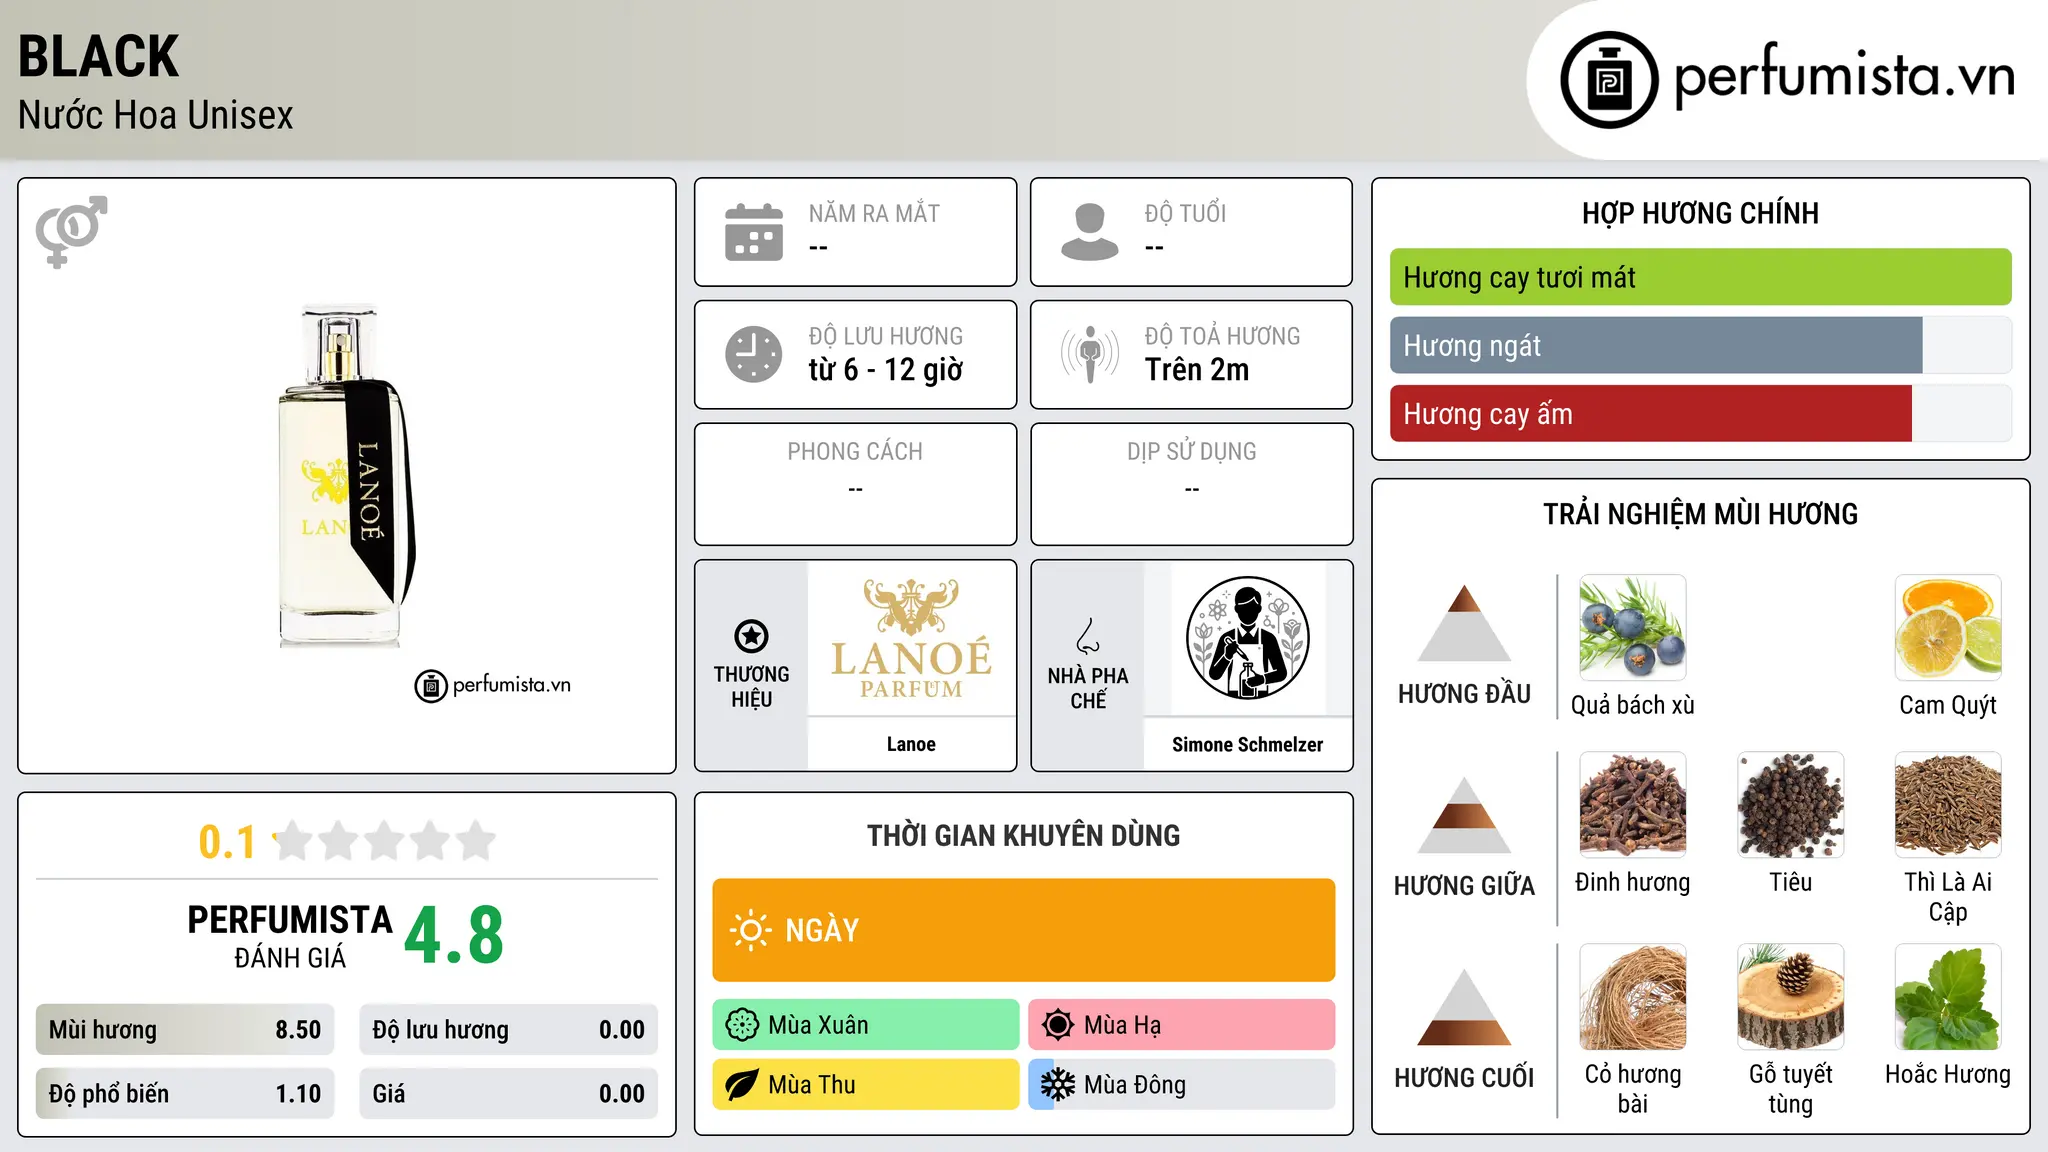Image resolution: width=2048 pixels, height=1152 pixels.
Task: Click the HỢP HƯƠNG CHÍNH heading
Action: (1700, 213)
